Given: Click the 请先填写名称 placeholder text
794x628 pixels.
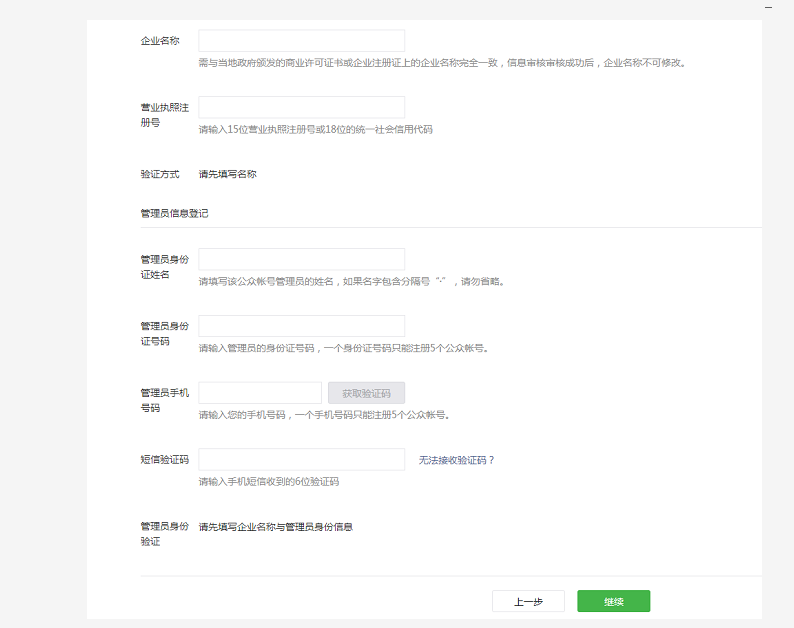Looking at the screenshot, I should pyautogui.click(x=227, y=174).
